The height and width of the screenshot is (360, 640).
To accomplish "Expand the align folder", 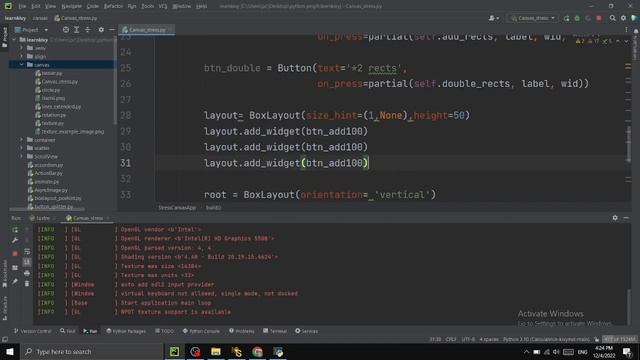I will 22,56.
